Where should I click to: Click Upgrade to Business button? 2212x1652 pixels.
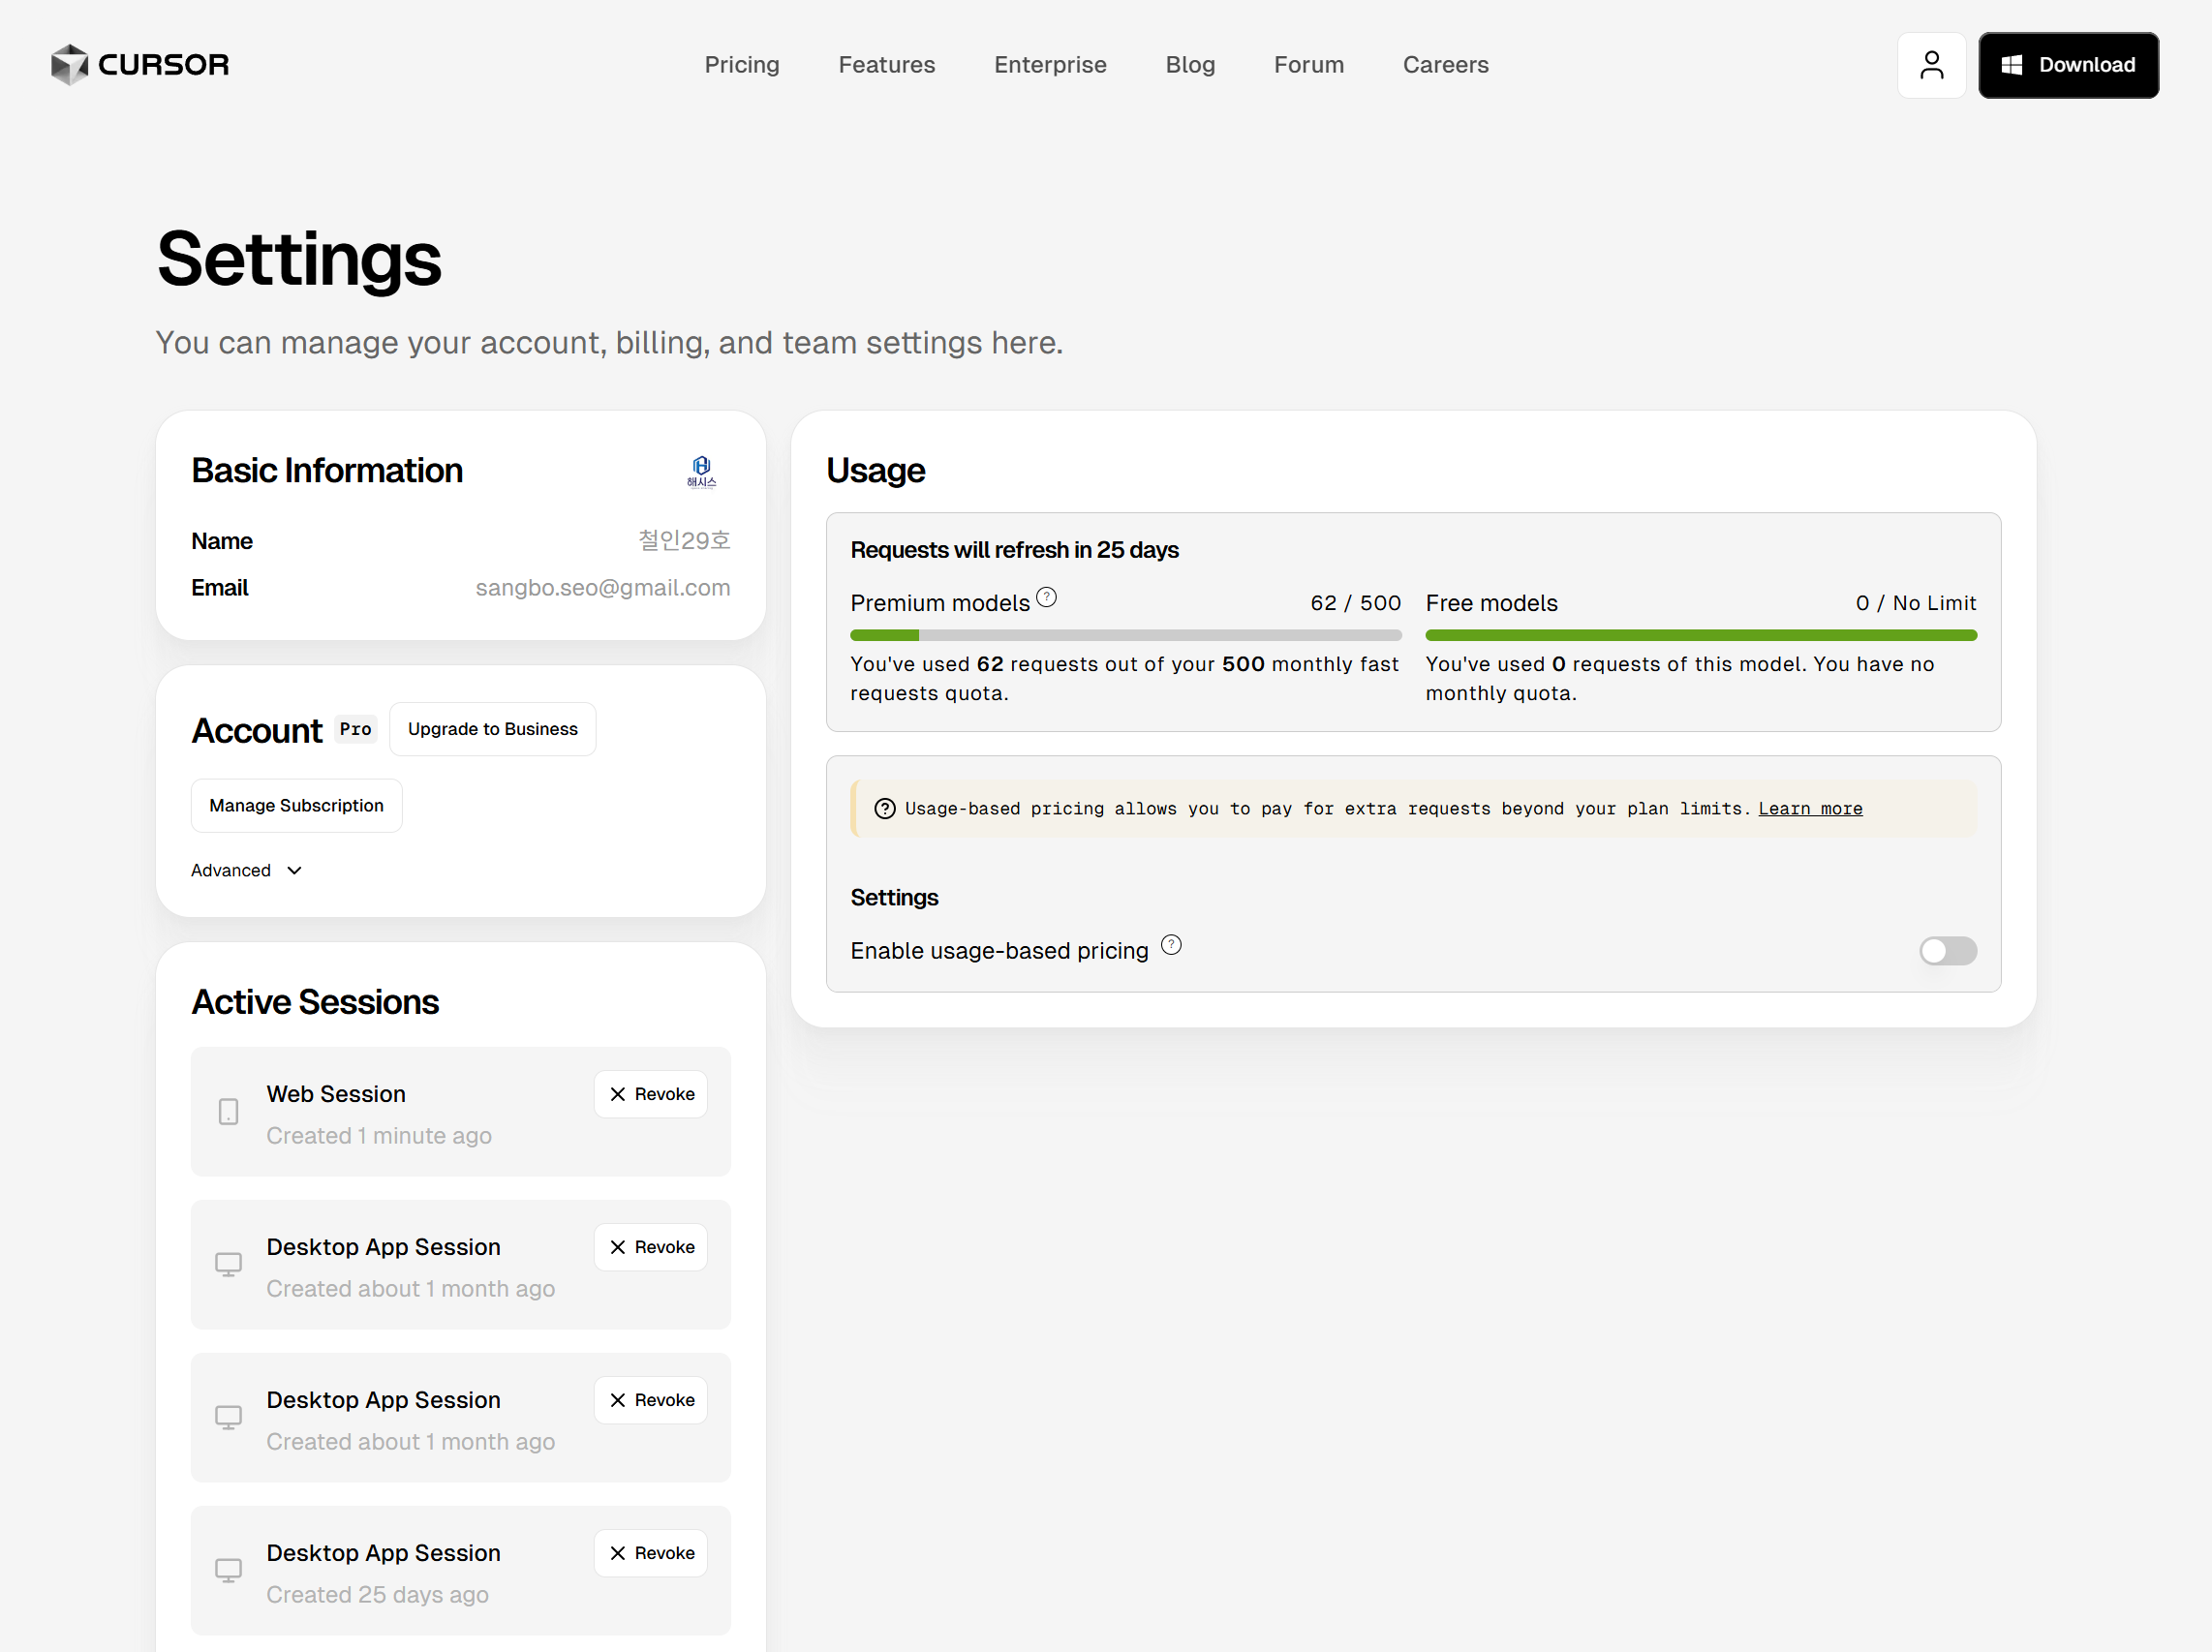492,729
